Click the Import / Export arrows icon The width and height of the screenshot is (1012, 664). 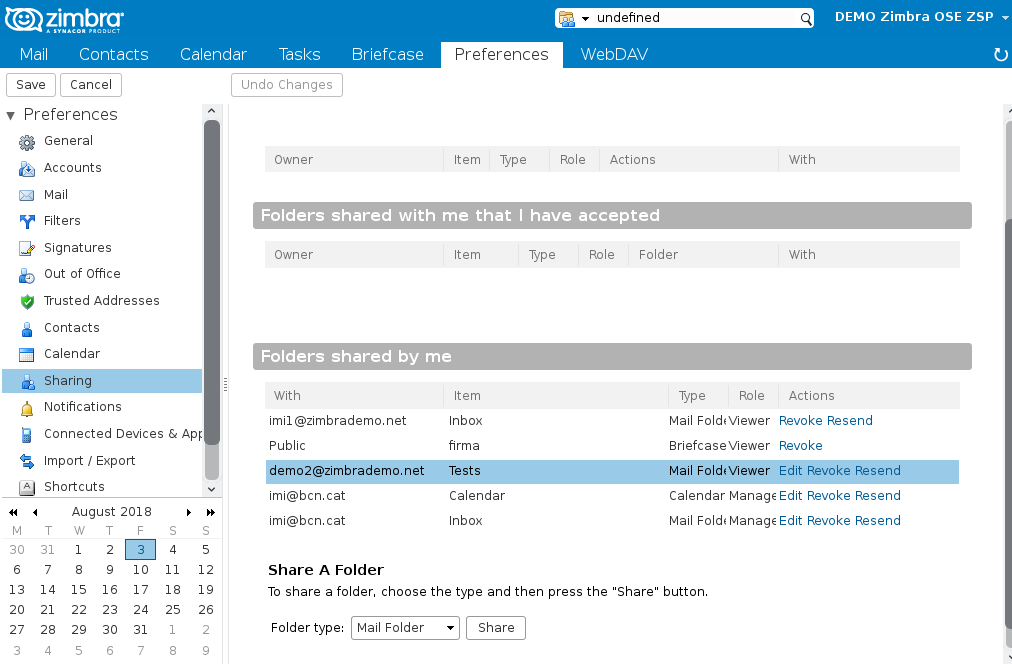pos(27,461)
